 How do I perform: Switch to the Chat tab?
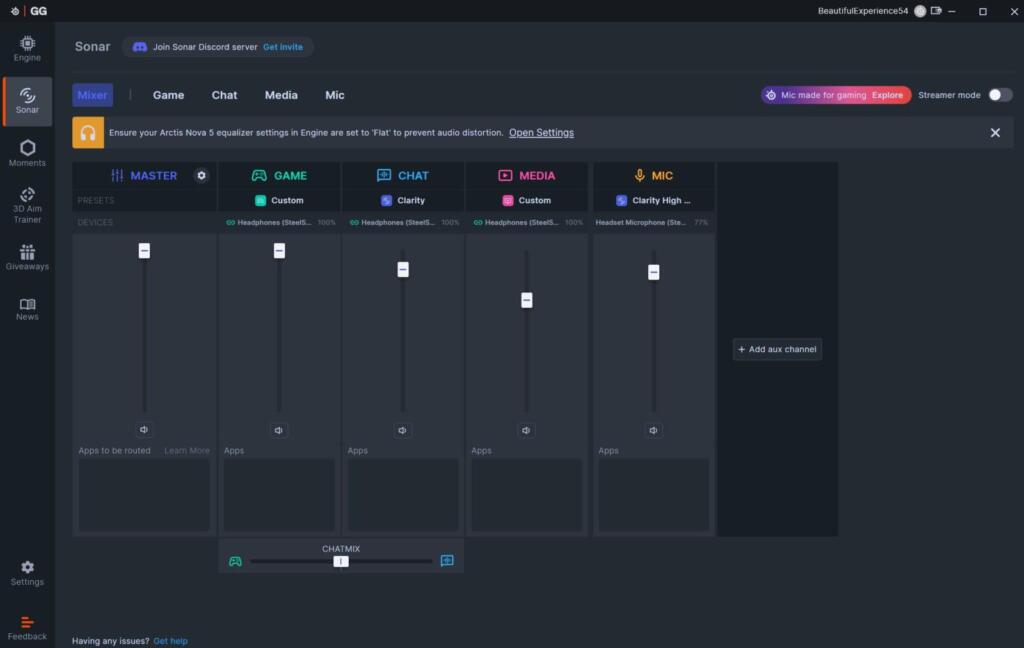[224, 95]
